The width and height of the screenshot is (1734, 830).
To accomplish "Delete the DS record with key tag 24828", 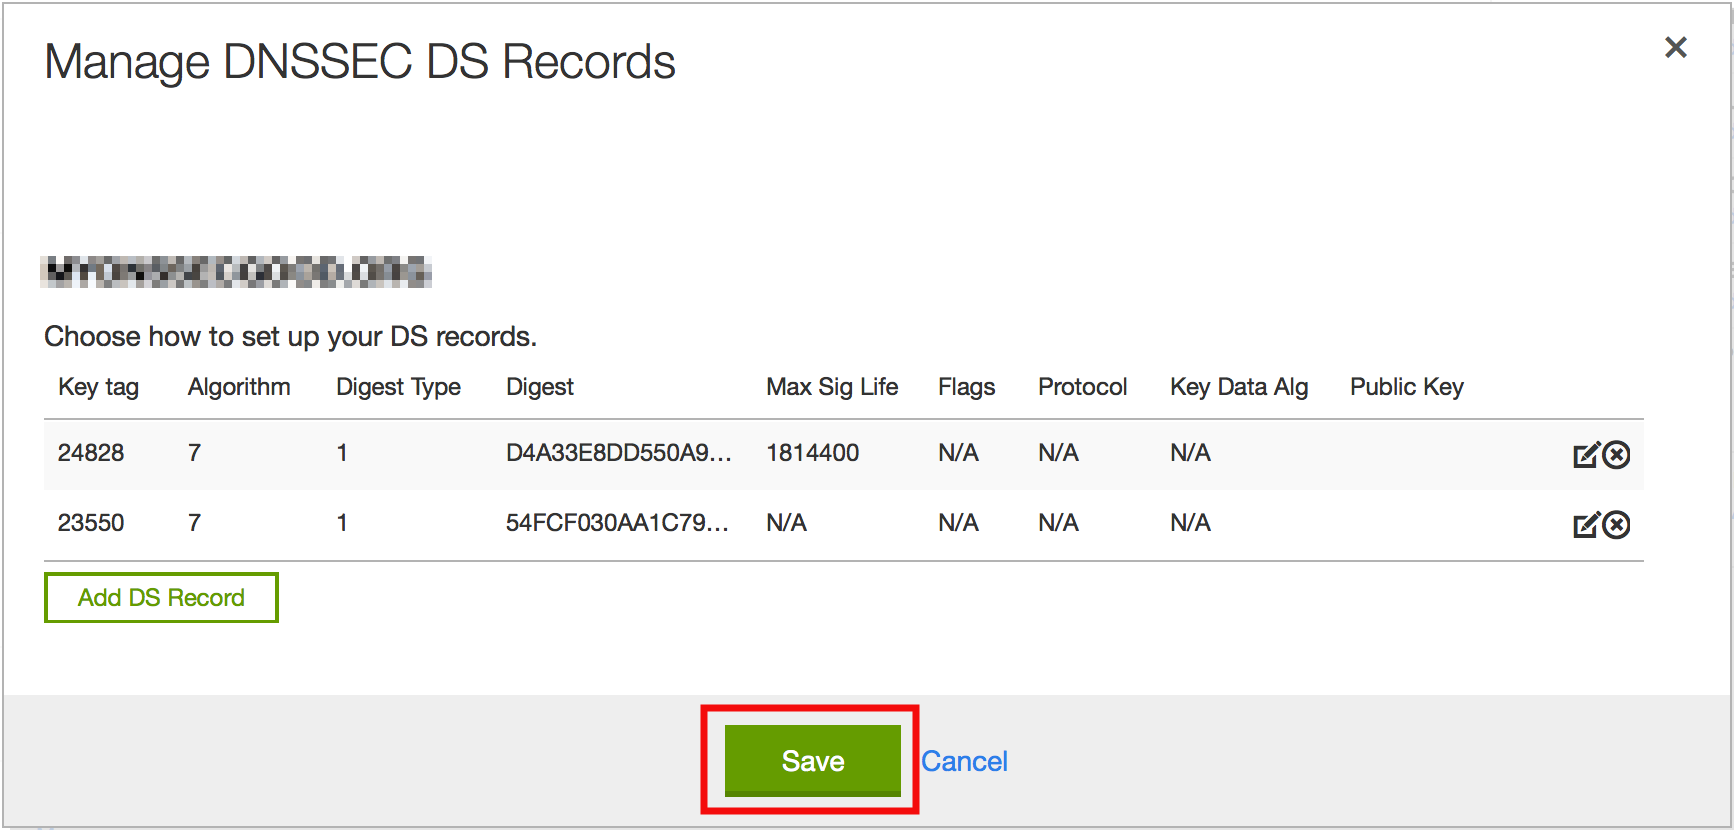I will click(1616, 455).
